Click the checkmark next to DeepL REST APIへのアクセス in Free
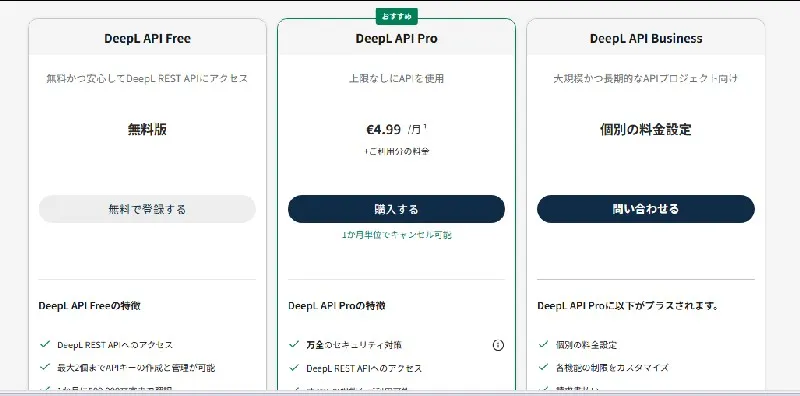 pyautogui.click(x=45, y=344)
